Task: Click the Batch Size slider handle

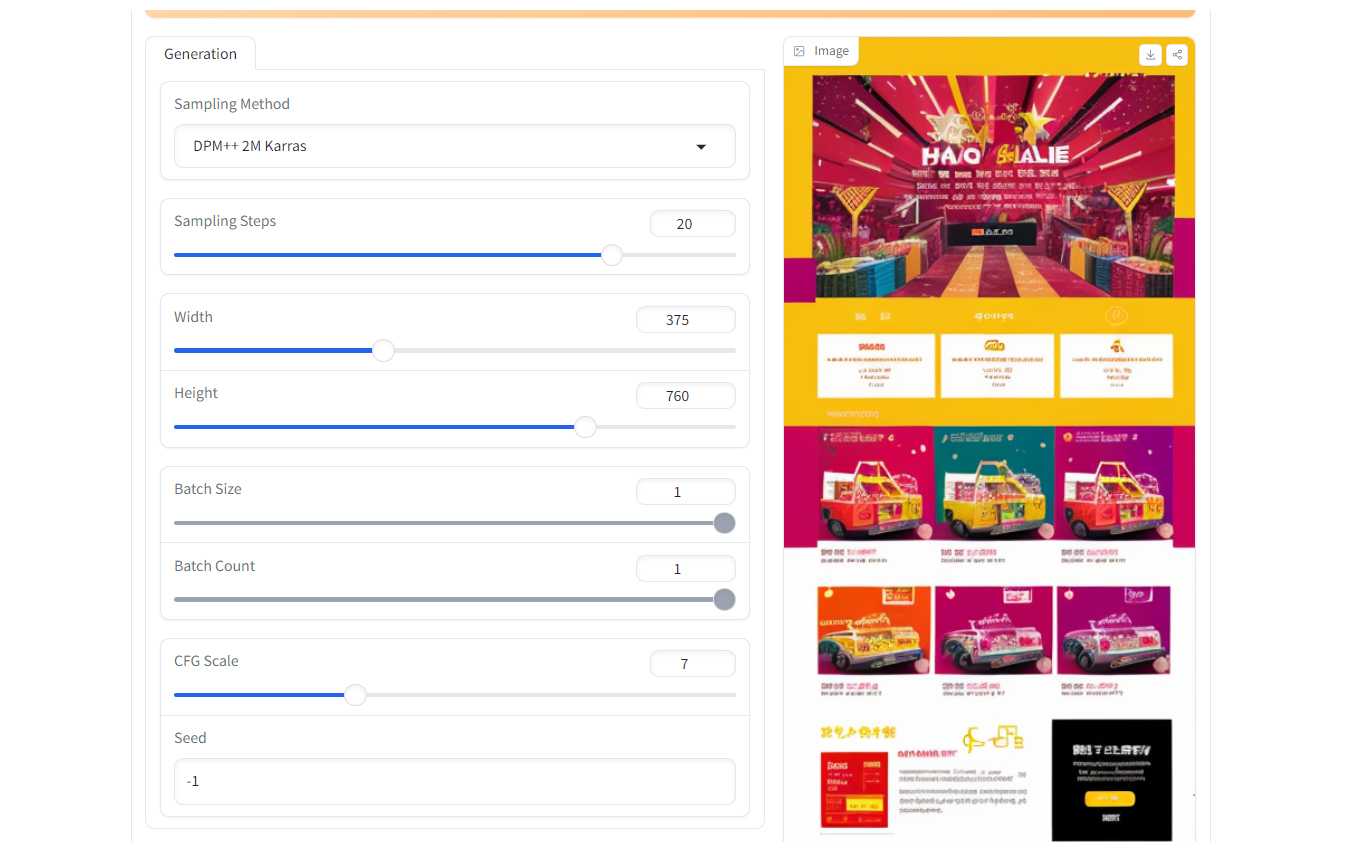Action: pos(724,523)
